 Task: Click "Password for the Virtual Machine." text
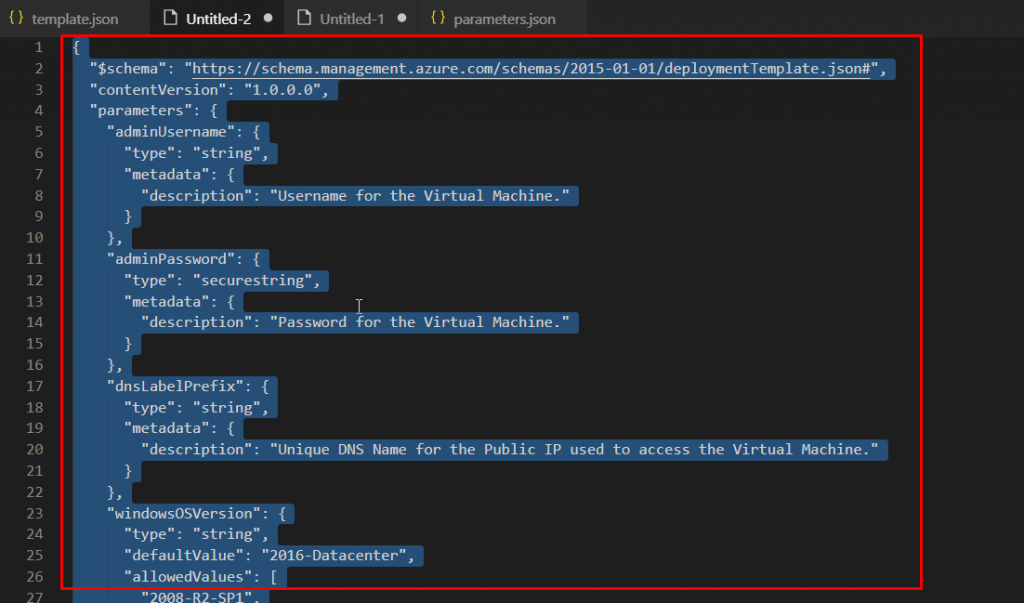[420, 322]
